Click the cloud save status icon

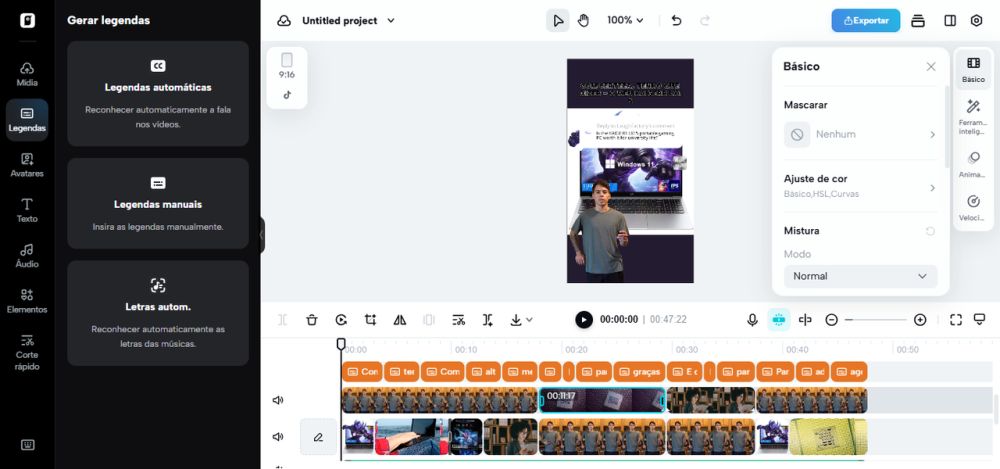pos(284,20)
